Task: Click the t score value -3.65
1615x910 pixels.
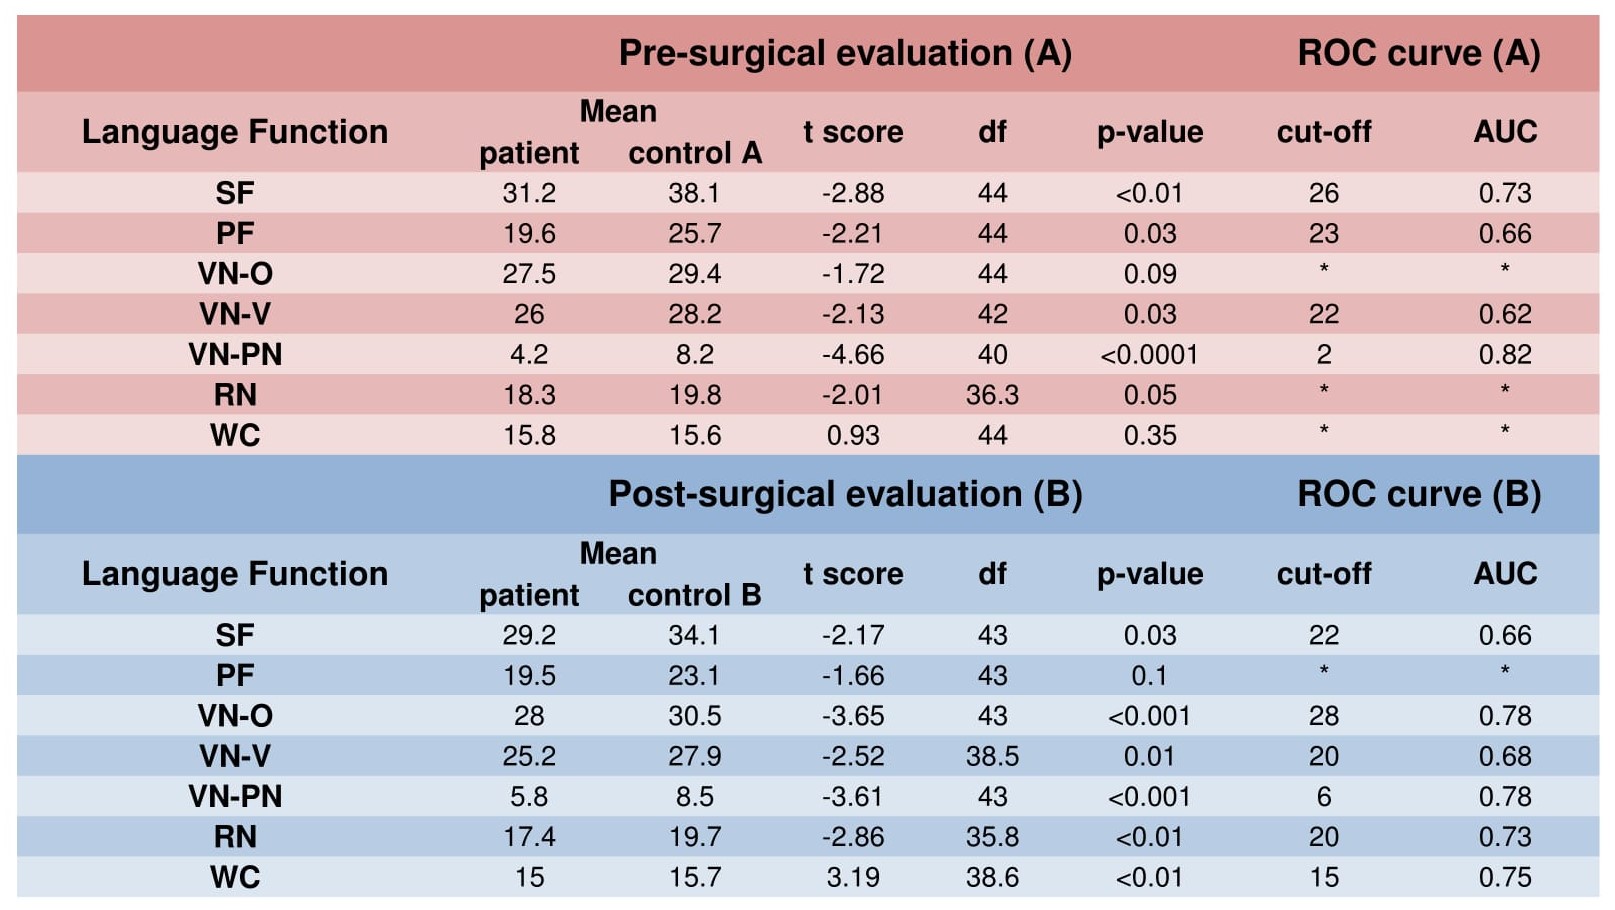Action: 853,716
